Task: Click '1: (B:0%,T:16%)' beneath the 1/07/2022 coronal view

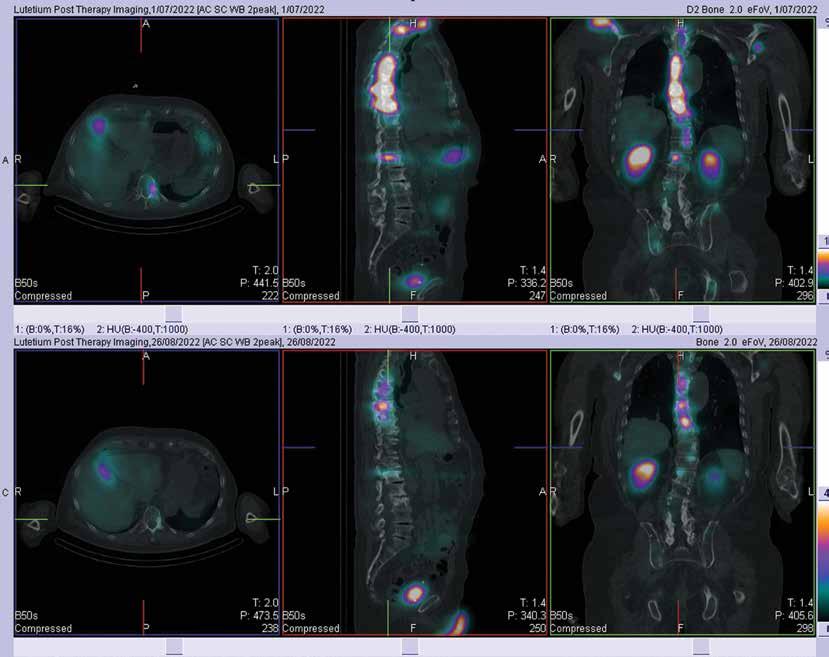Action: click(x=584, y=329)
